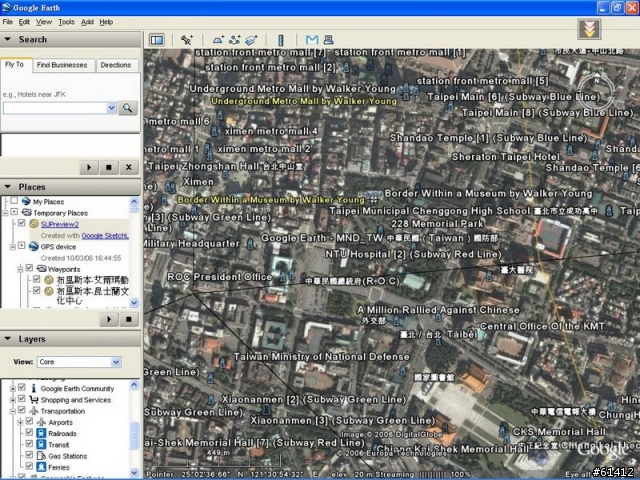Toggle the Airports layer checkbox
The image size is (640, 480).
pos(28,423)
